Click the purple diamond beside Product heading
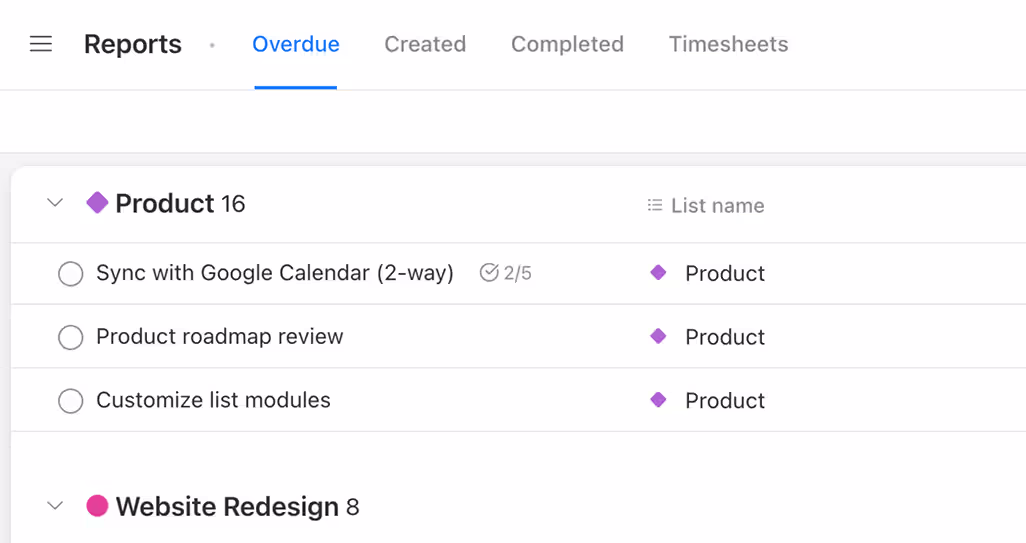The height and width of the screenshot is (543, 1026). [97, 203]
